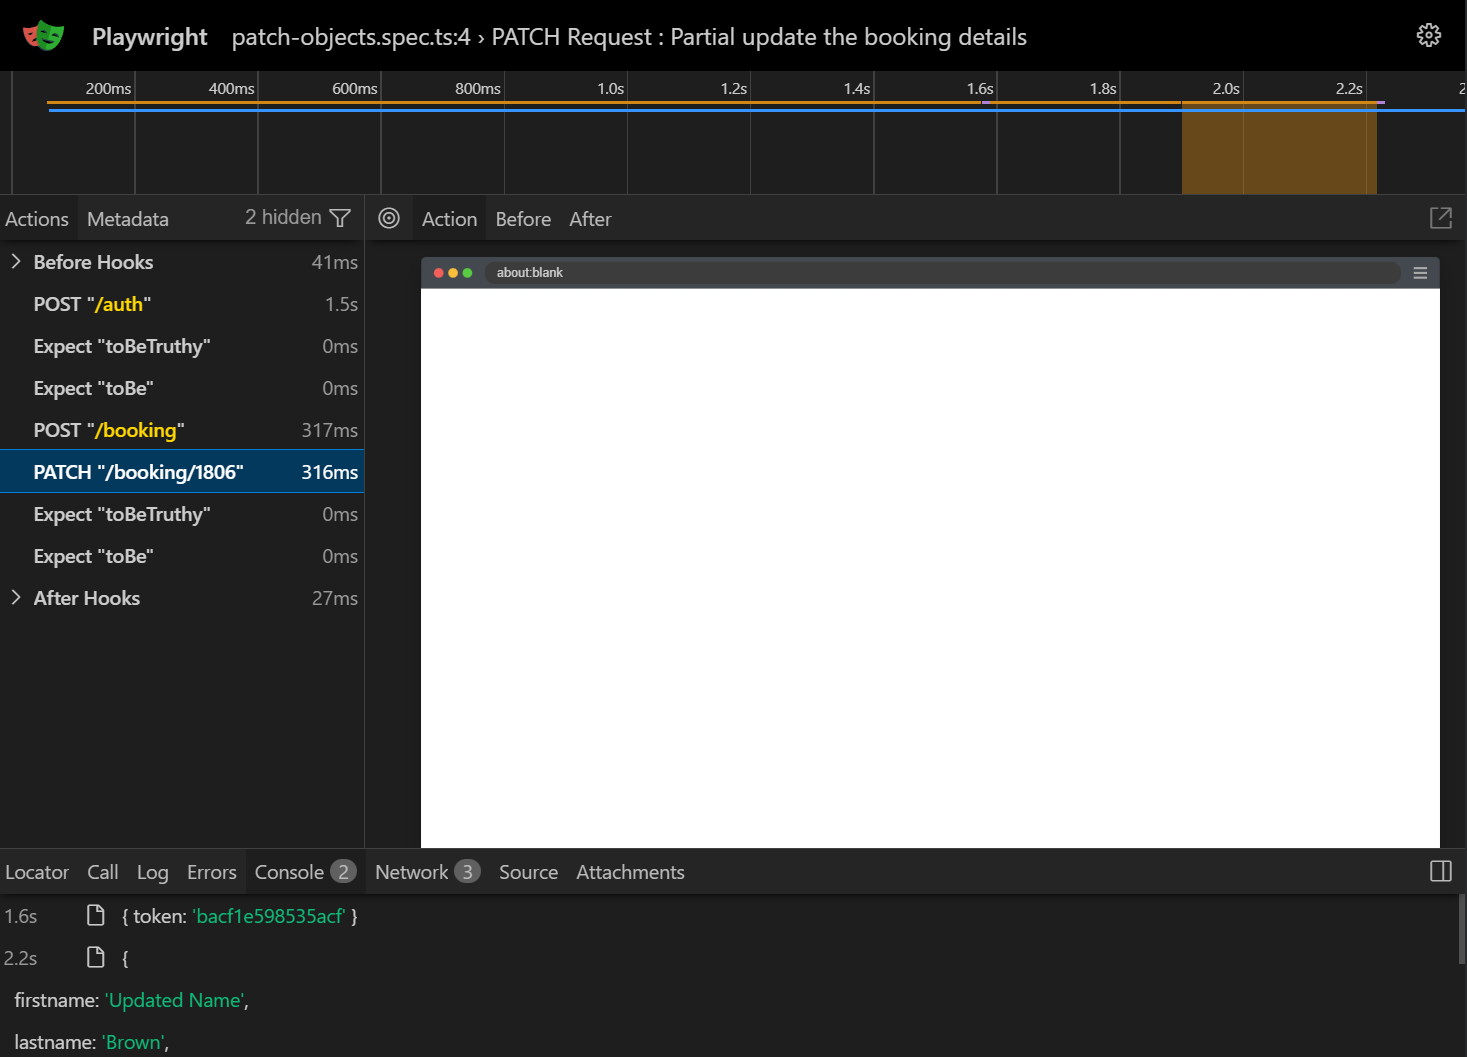Expand the After Hooks action
The width and height of the screenshot is (1467, 1057).
tap(16, 598)
